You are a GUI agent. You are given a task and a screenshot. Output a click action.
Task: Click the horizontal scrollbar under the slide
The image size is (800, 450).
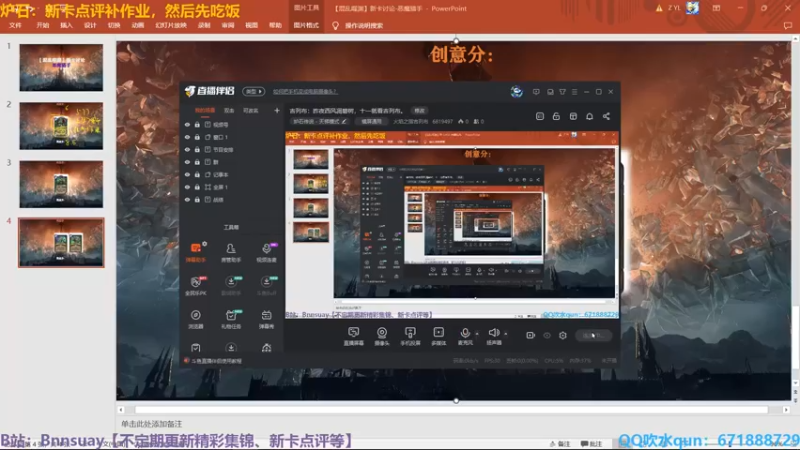click(x=452, y=410)
